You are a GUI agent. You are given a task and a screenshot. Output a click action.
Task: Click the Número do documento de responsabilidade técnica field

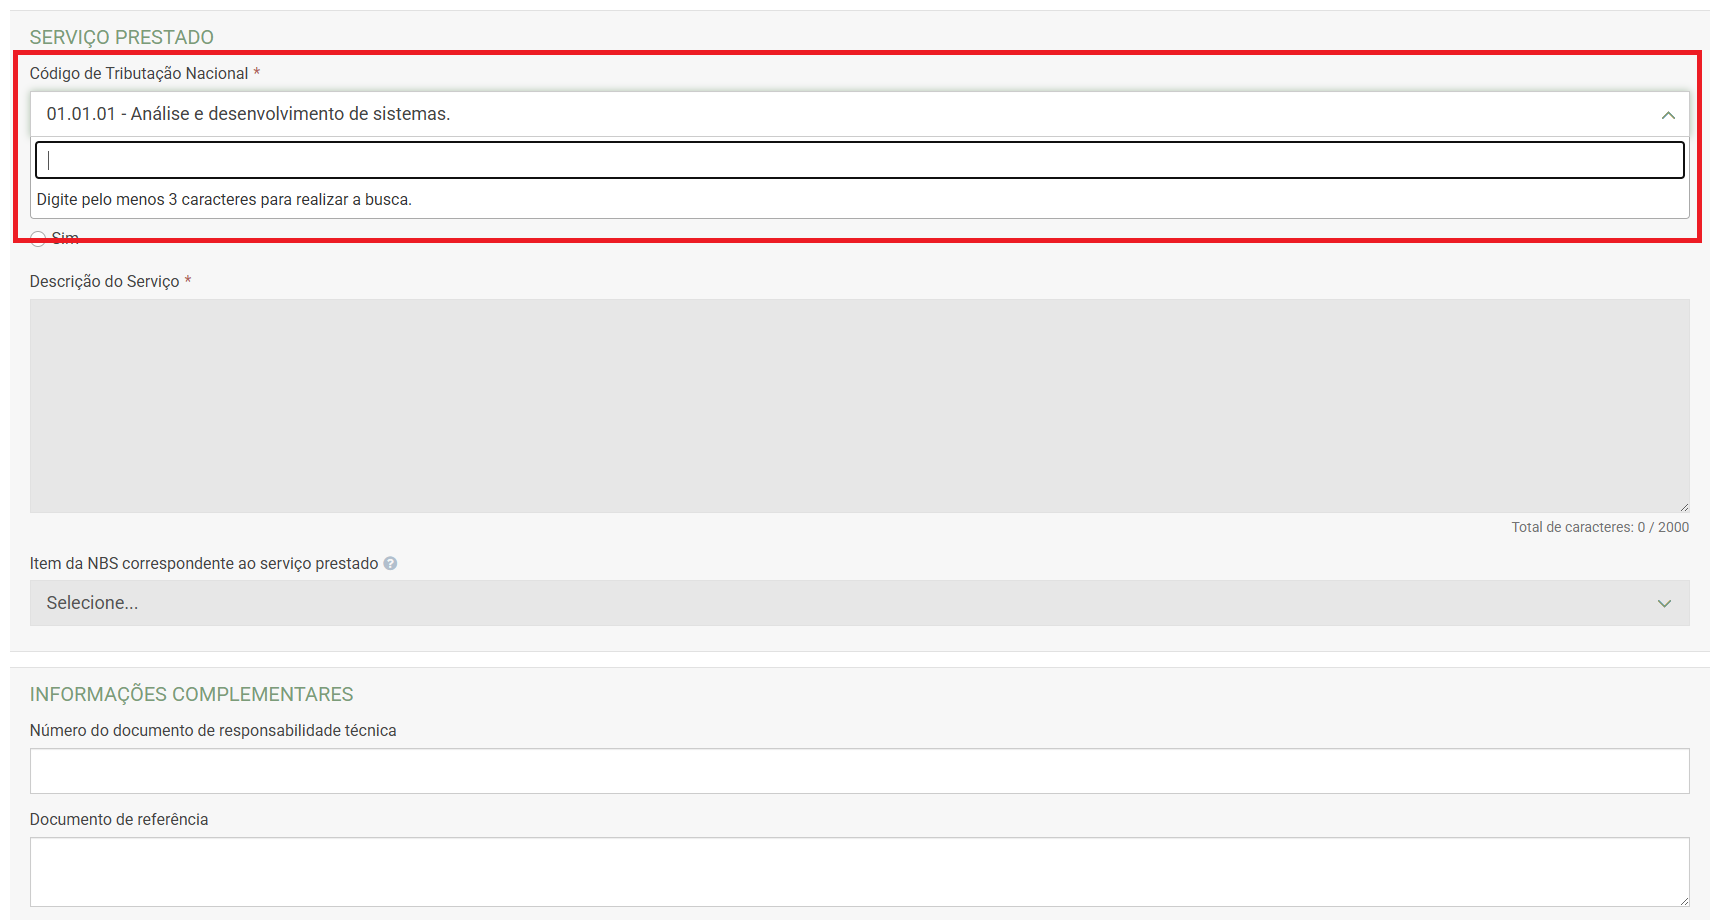pos(858,771)
